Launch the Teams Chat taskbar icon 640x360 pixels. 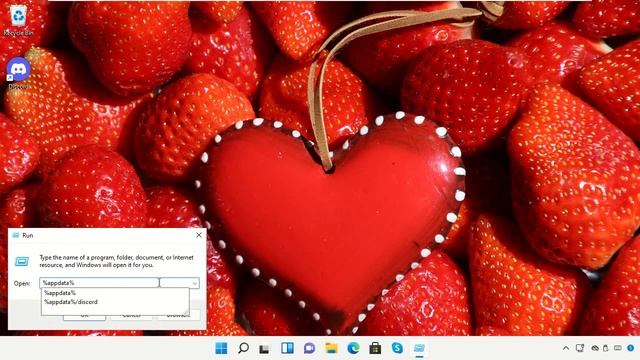click(309, 348)
